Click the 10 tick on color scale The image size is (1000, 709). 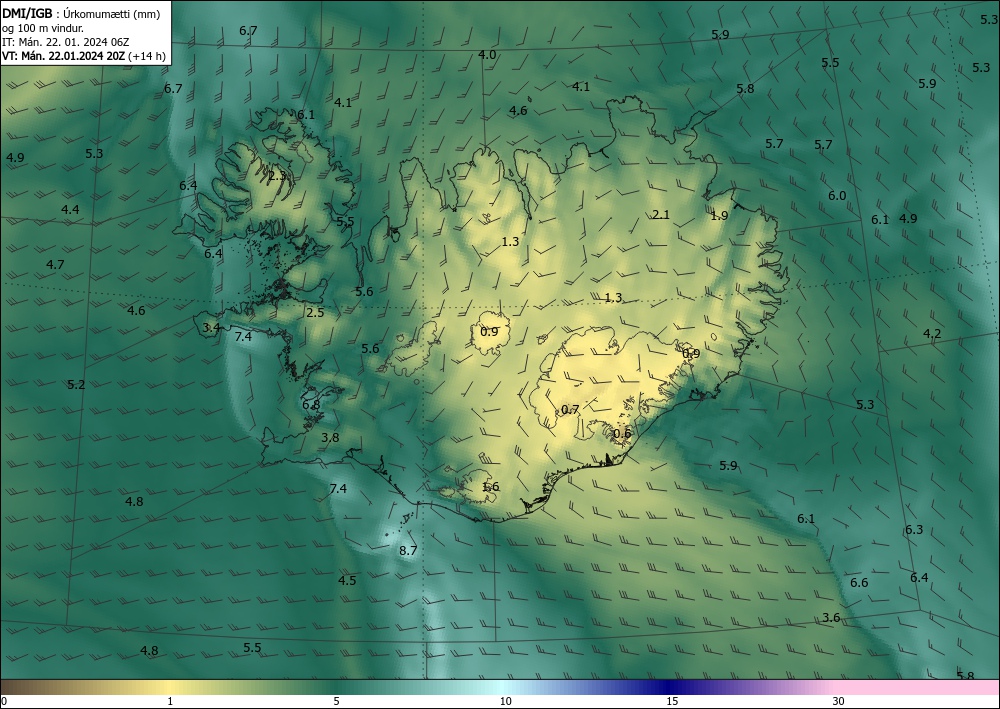505,701
